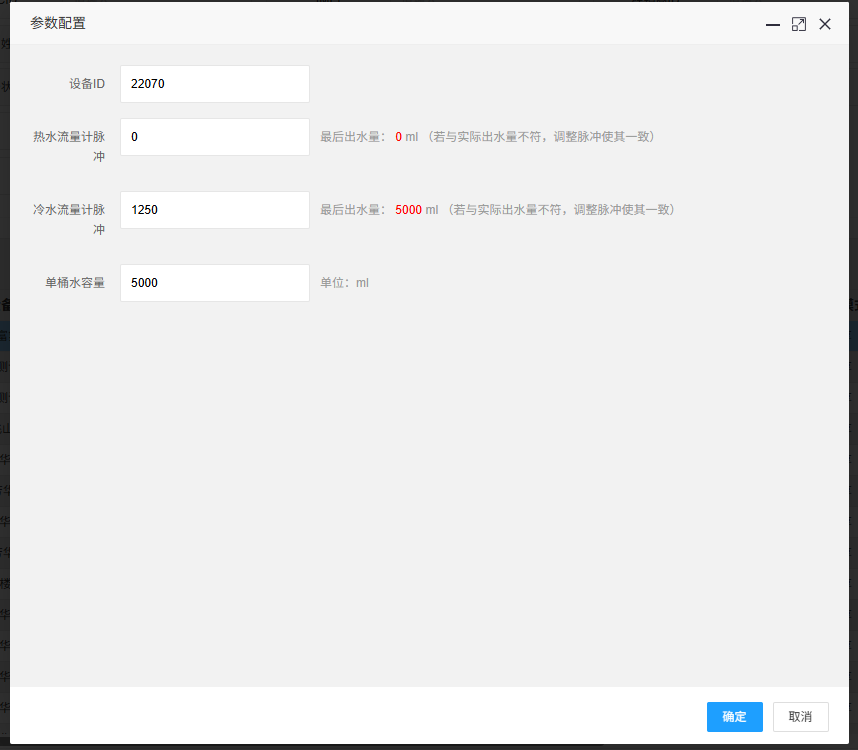Click the 参数配置 title text
Viewport: 858px width, 750px height.
tap(58, 24)
